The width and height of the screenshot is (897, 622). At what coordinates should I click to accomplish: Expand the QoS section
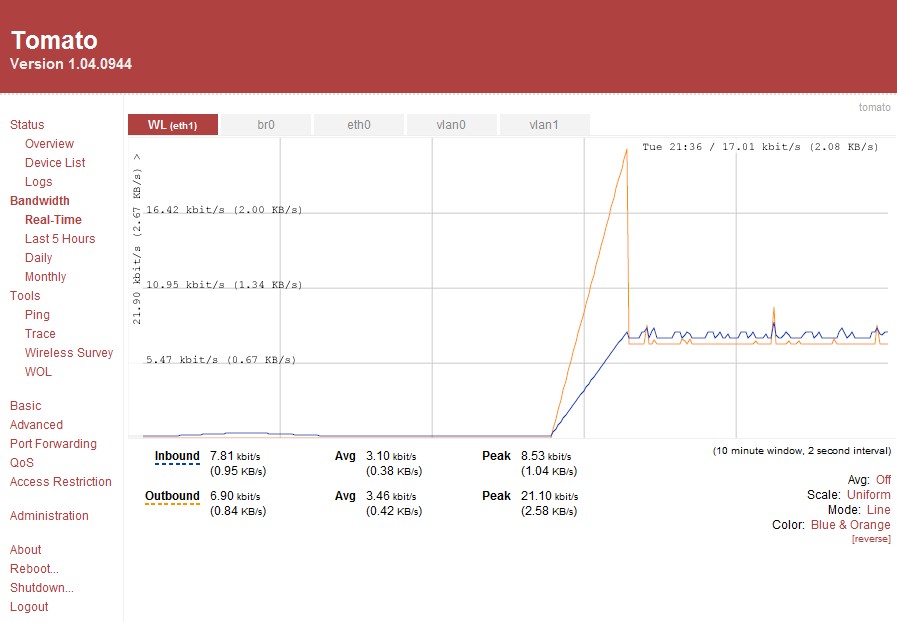tap(21, 463)
